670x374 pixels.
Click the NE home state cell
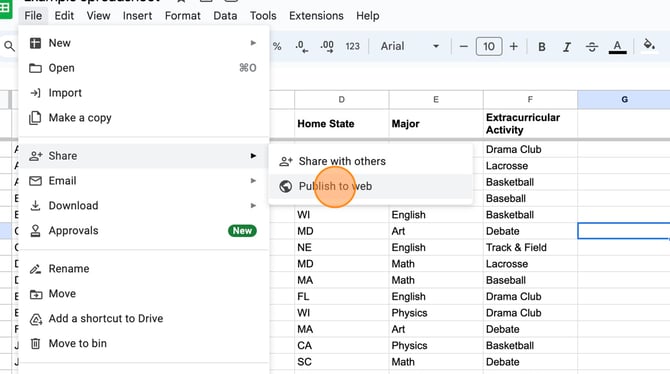coord(341,247)
